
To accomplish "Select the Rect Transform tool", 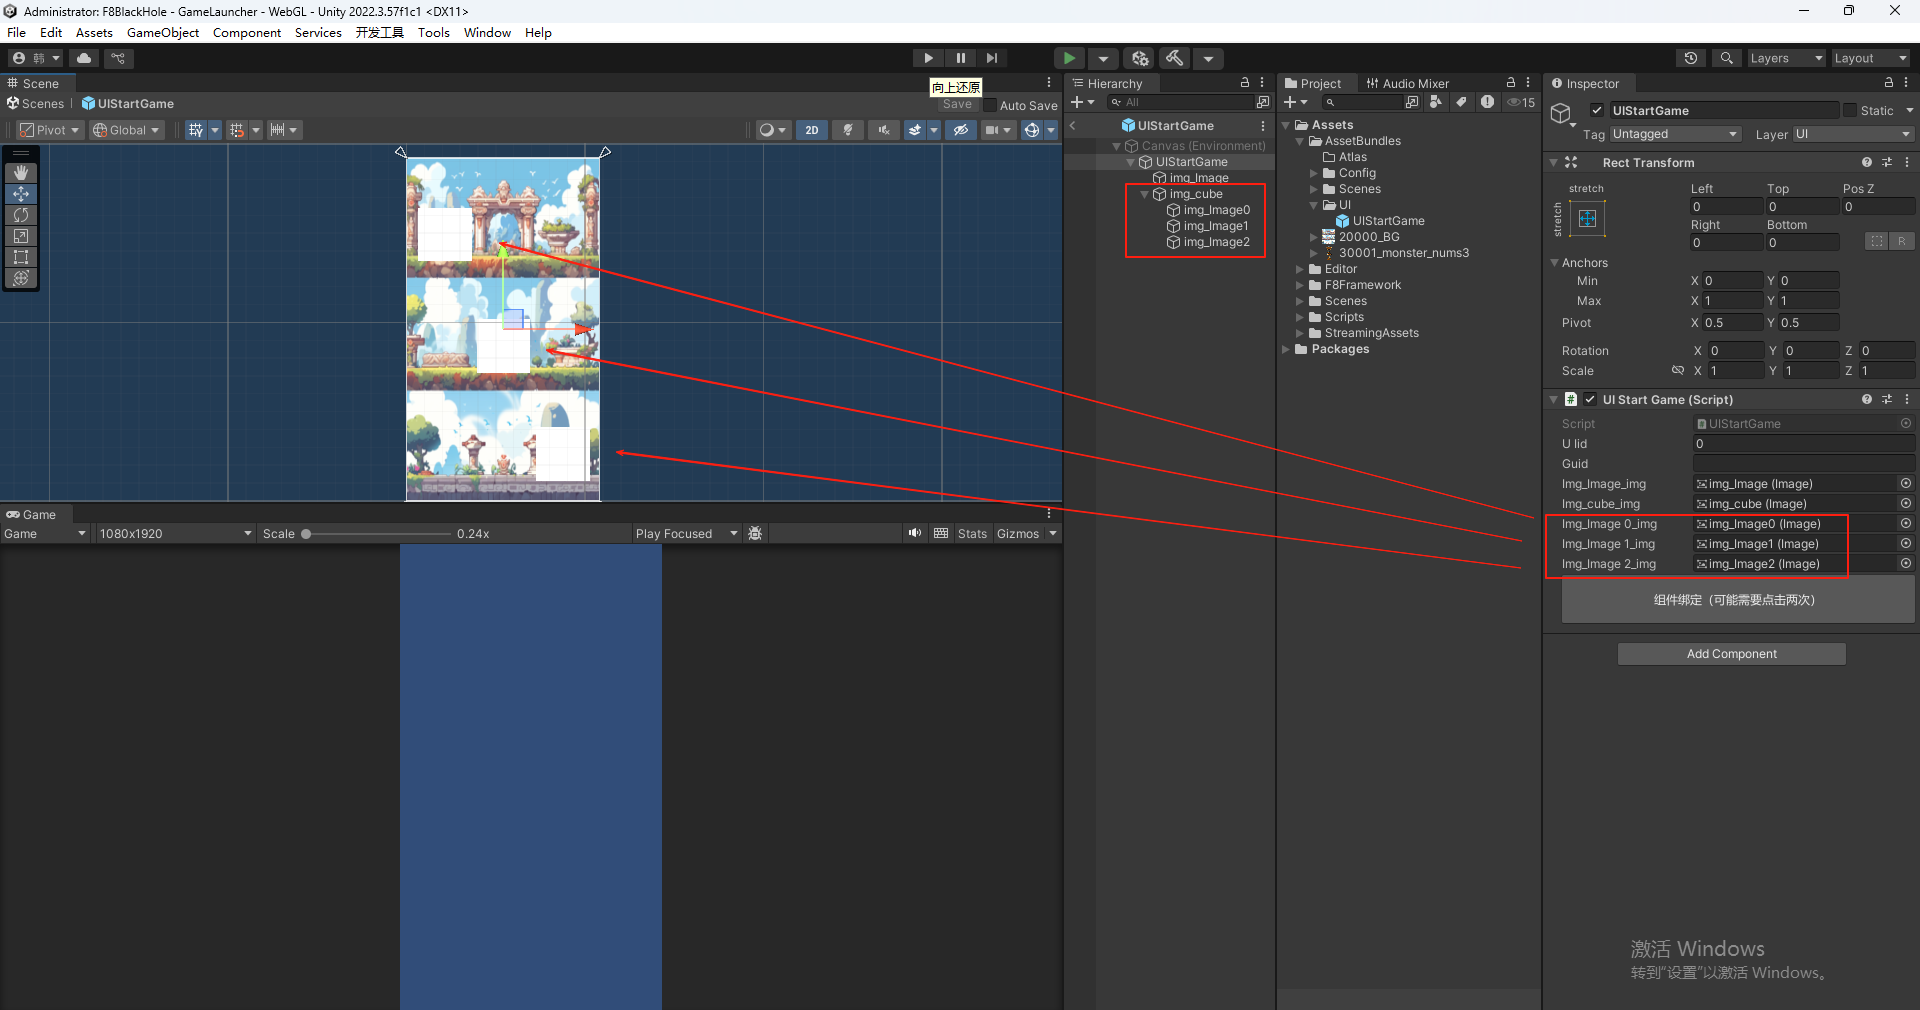I will [x=21, y=257].
